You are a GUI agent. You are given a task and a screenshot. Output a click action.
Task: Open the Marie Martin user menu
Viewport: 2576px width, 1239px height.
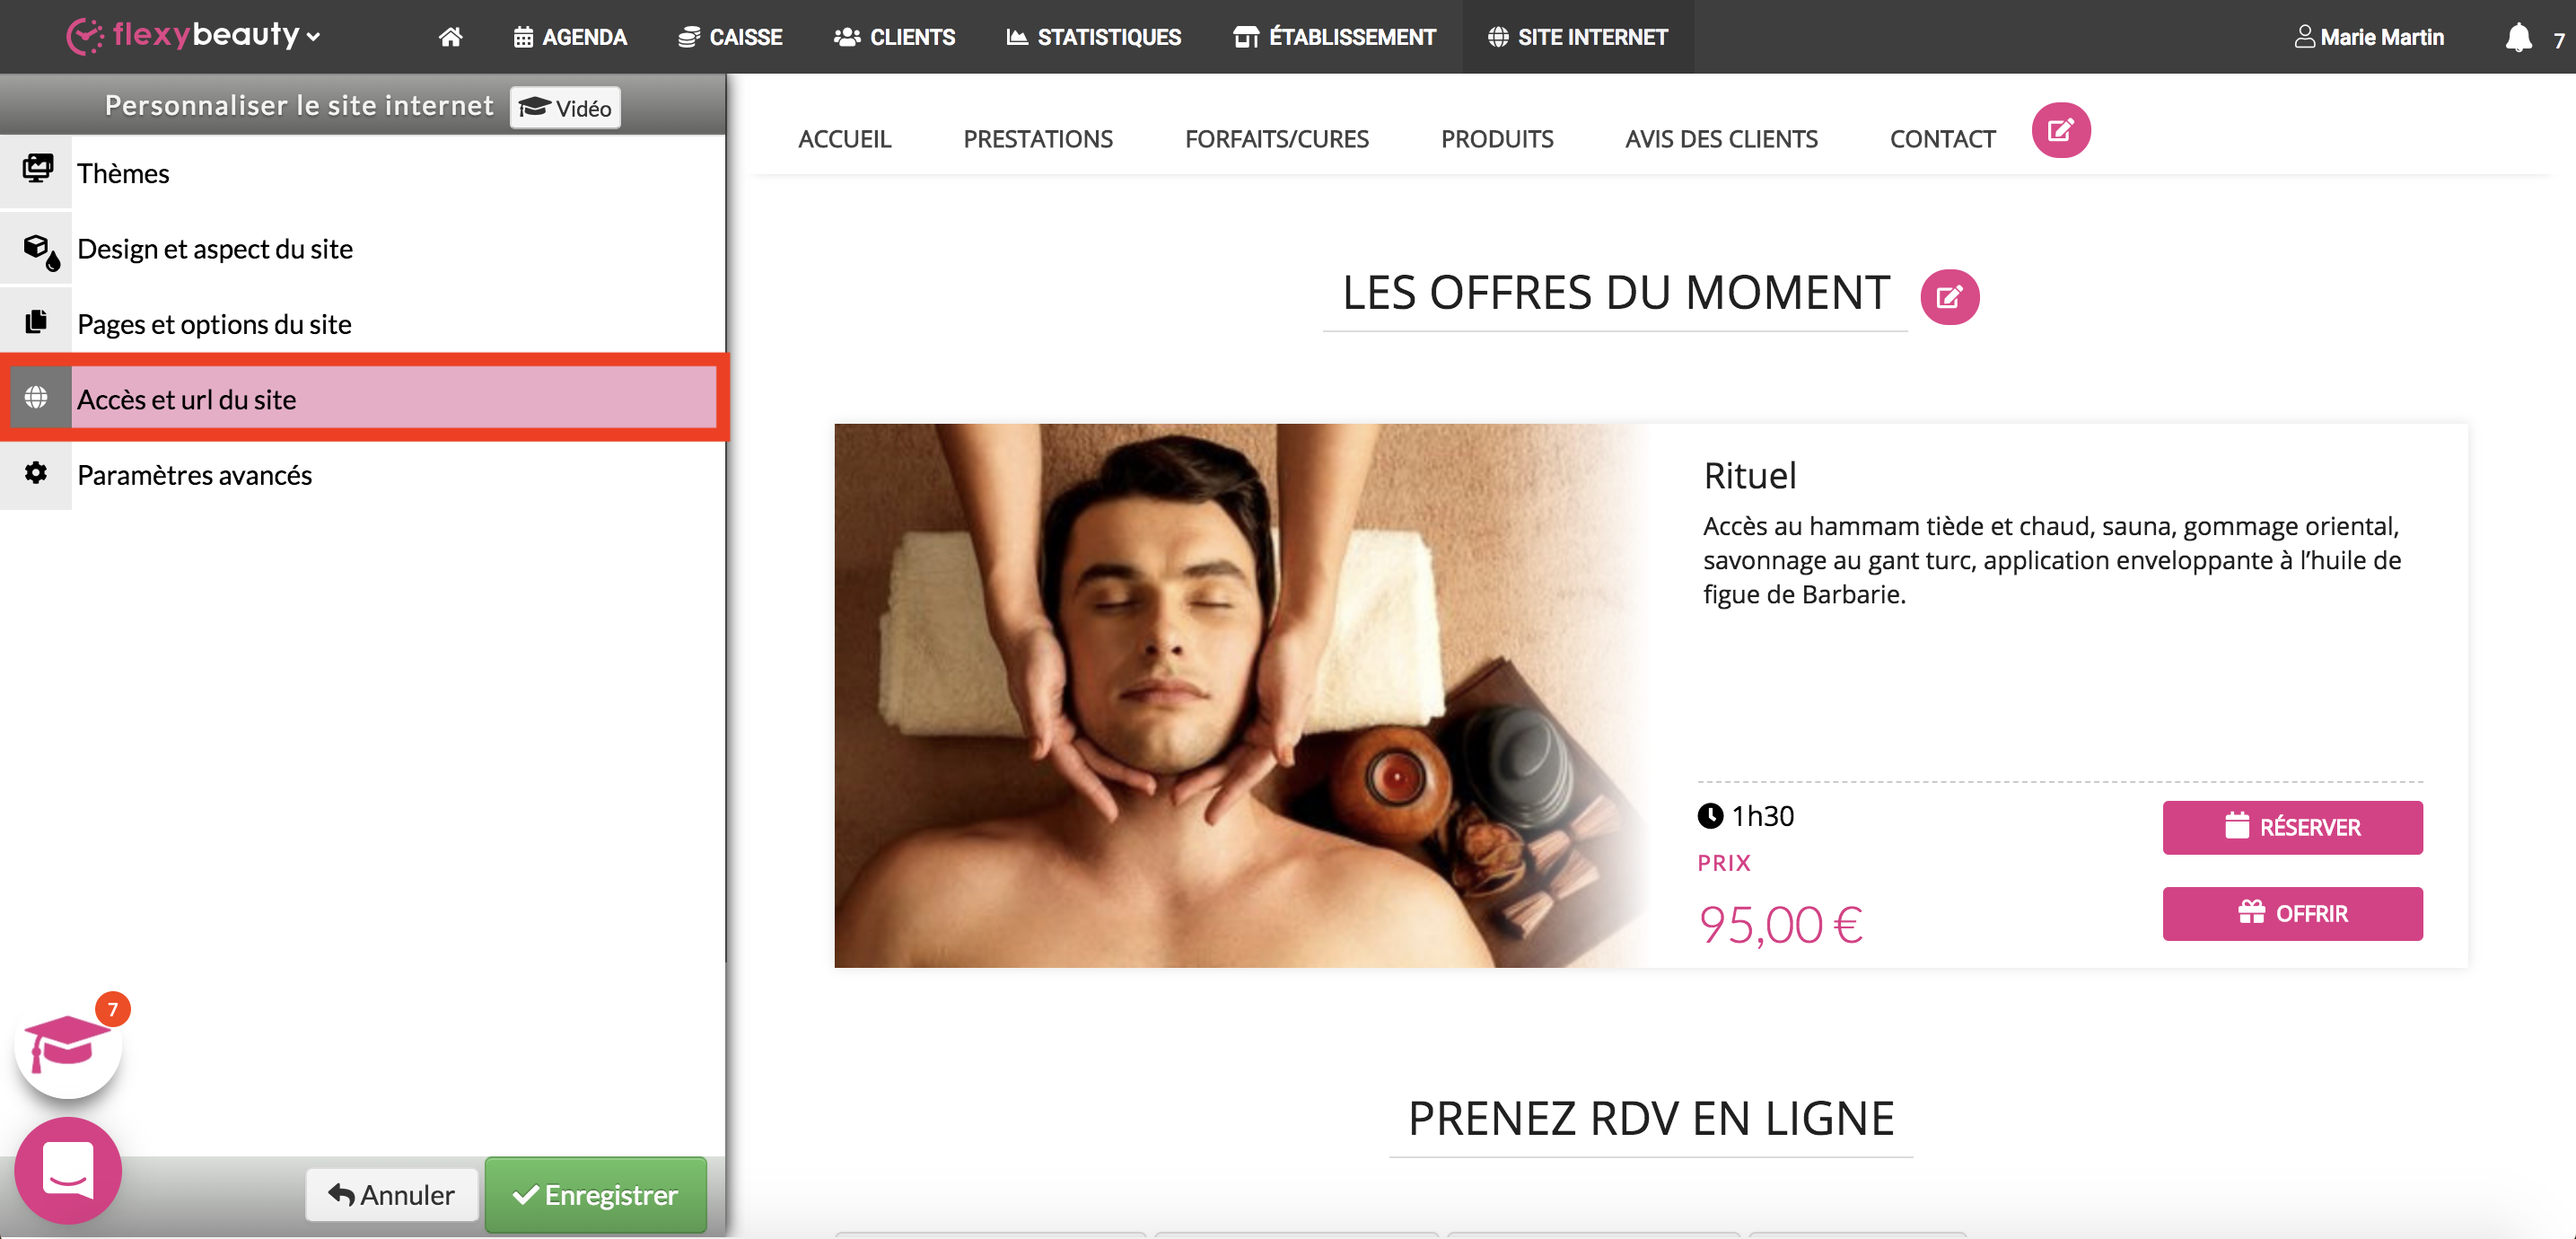2368,37
